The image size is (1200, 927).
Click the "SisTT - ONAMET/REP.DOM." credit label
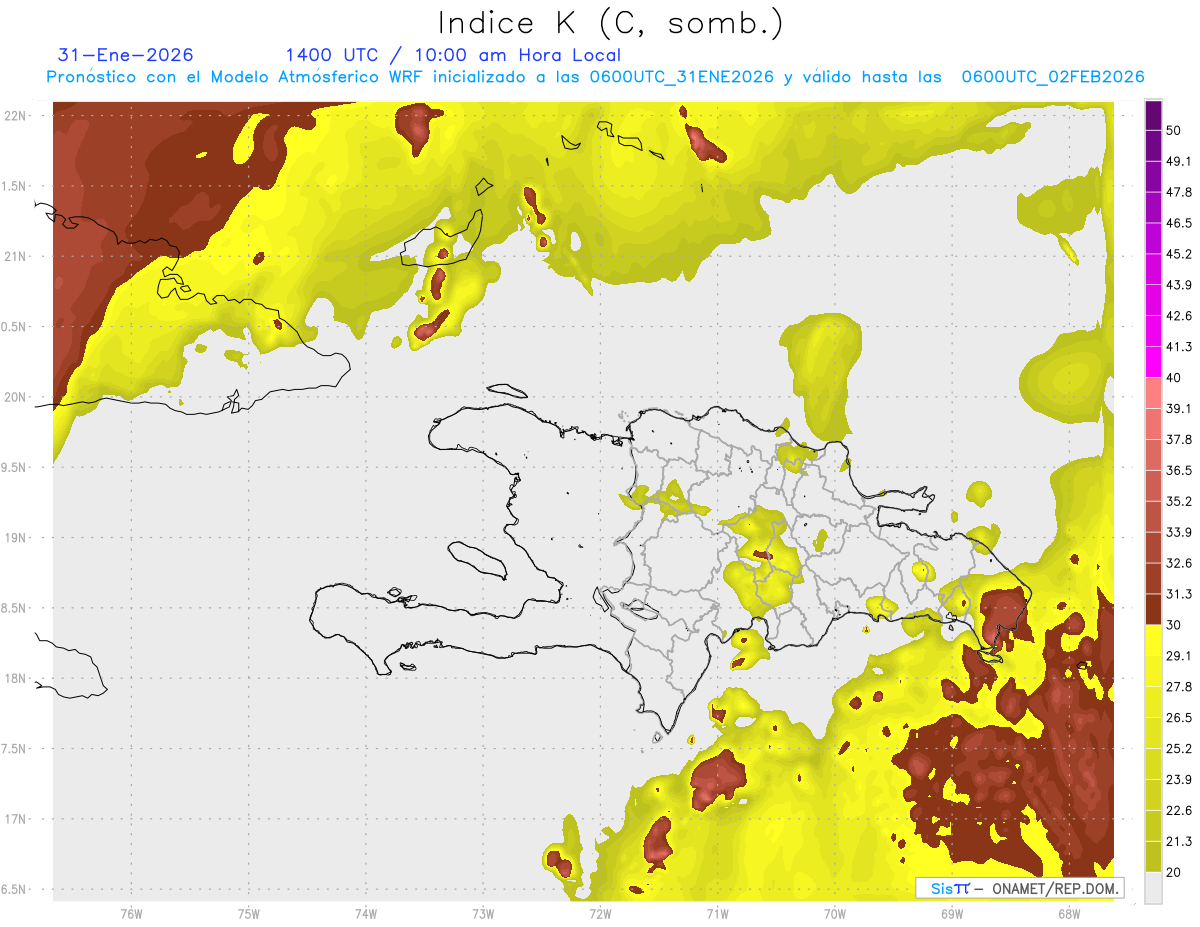1019,888
